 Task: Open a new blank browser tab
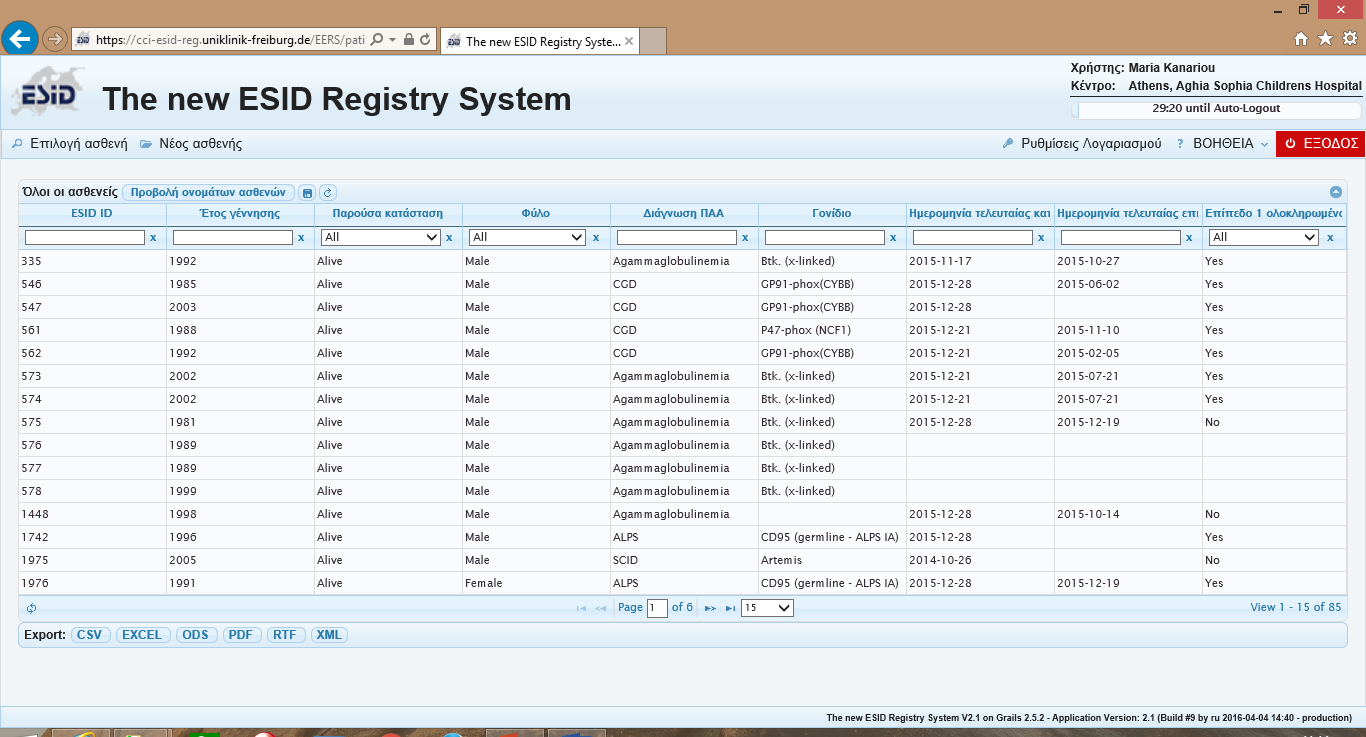point(653,41)
